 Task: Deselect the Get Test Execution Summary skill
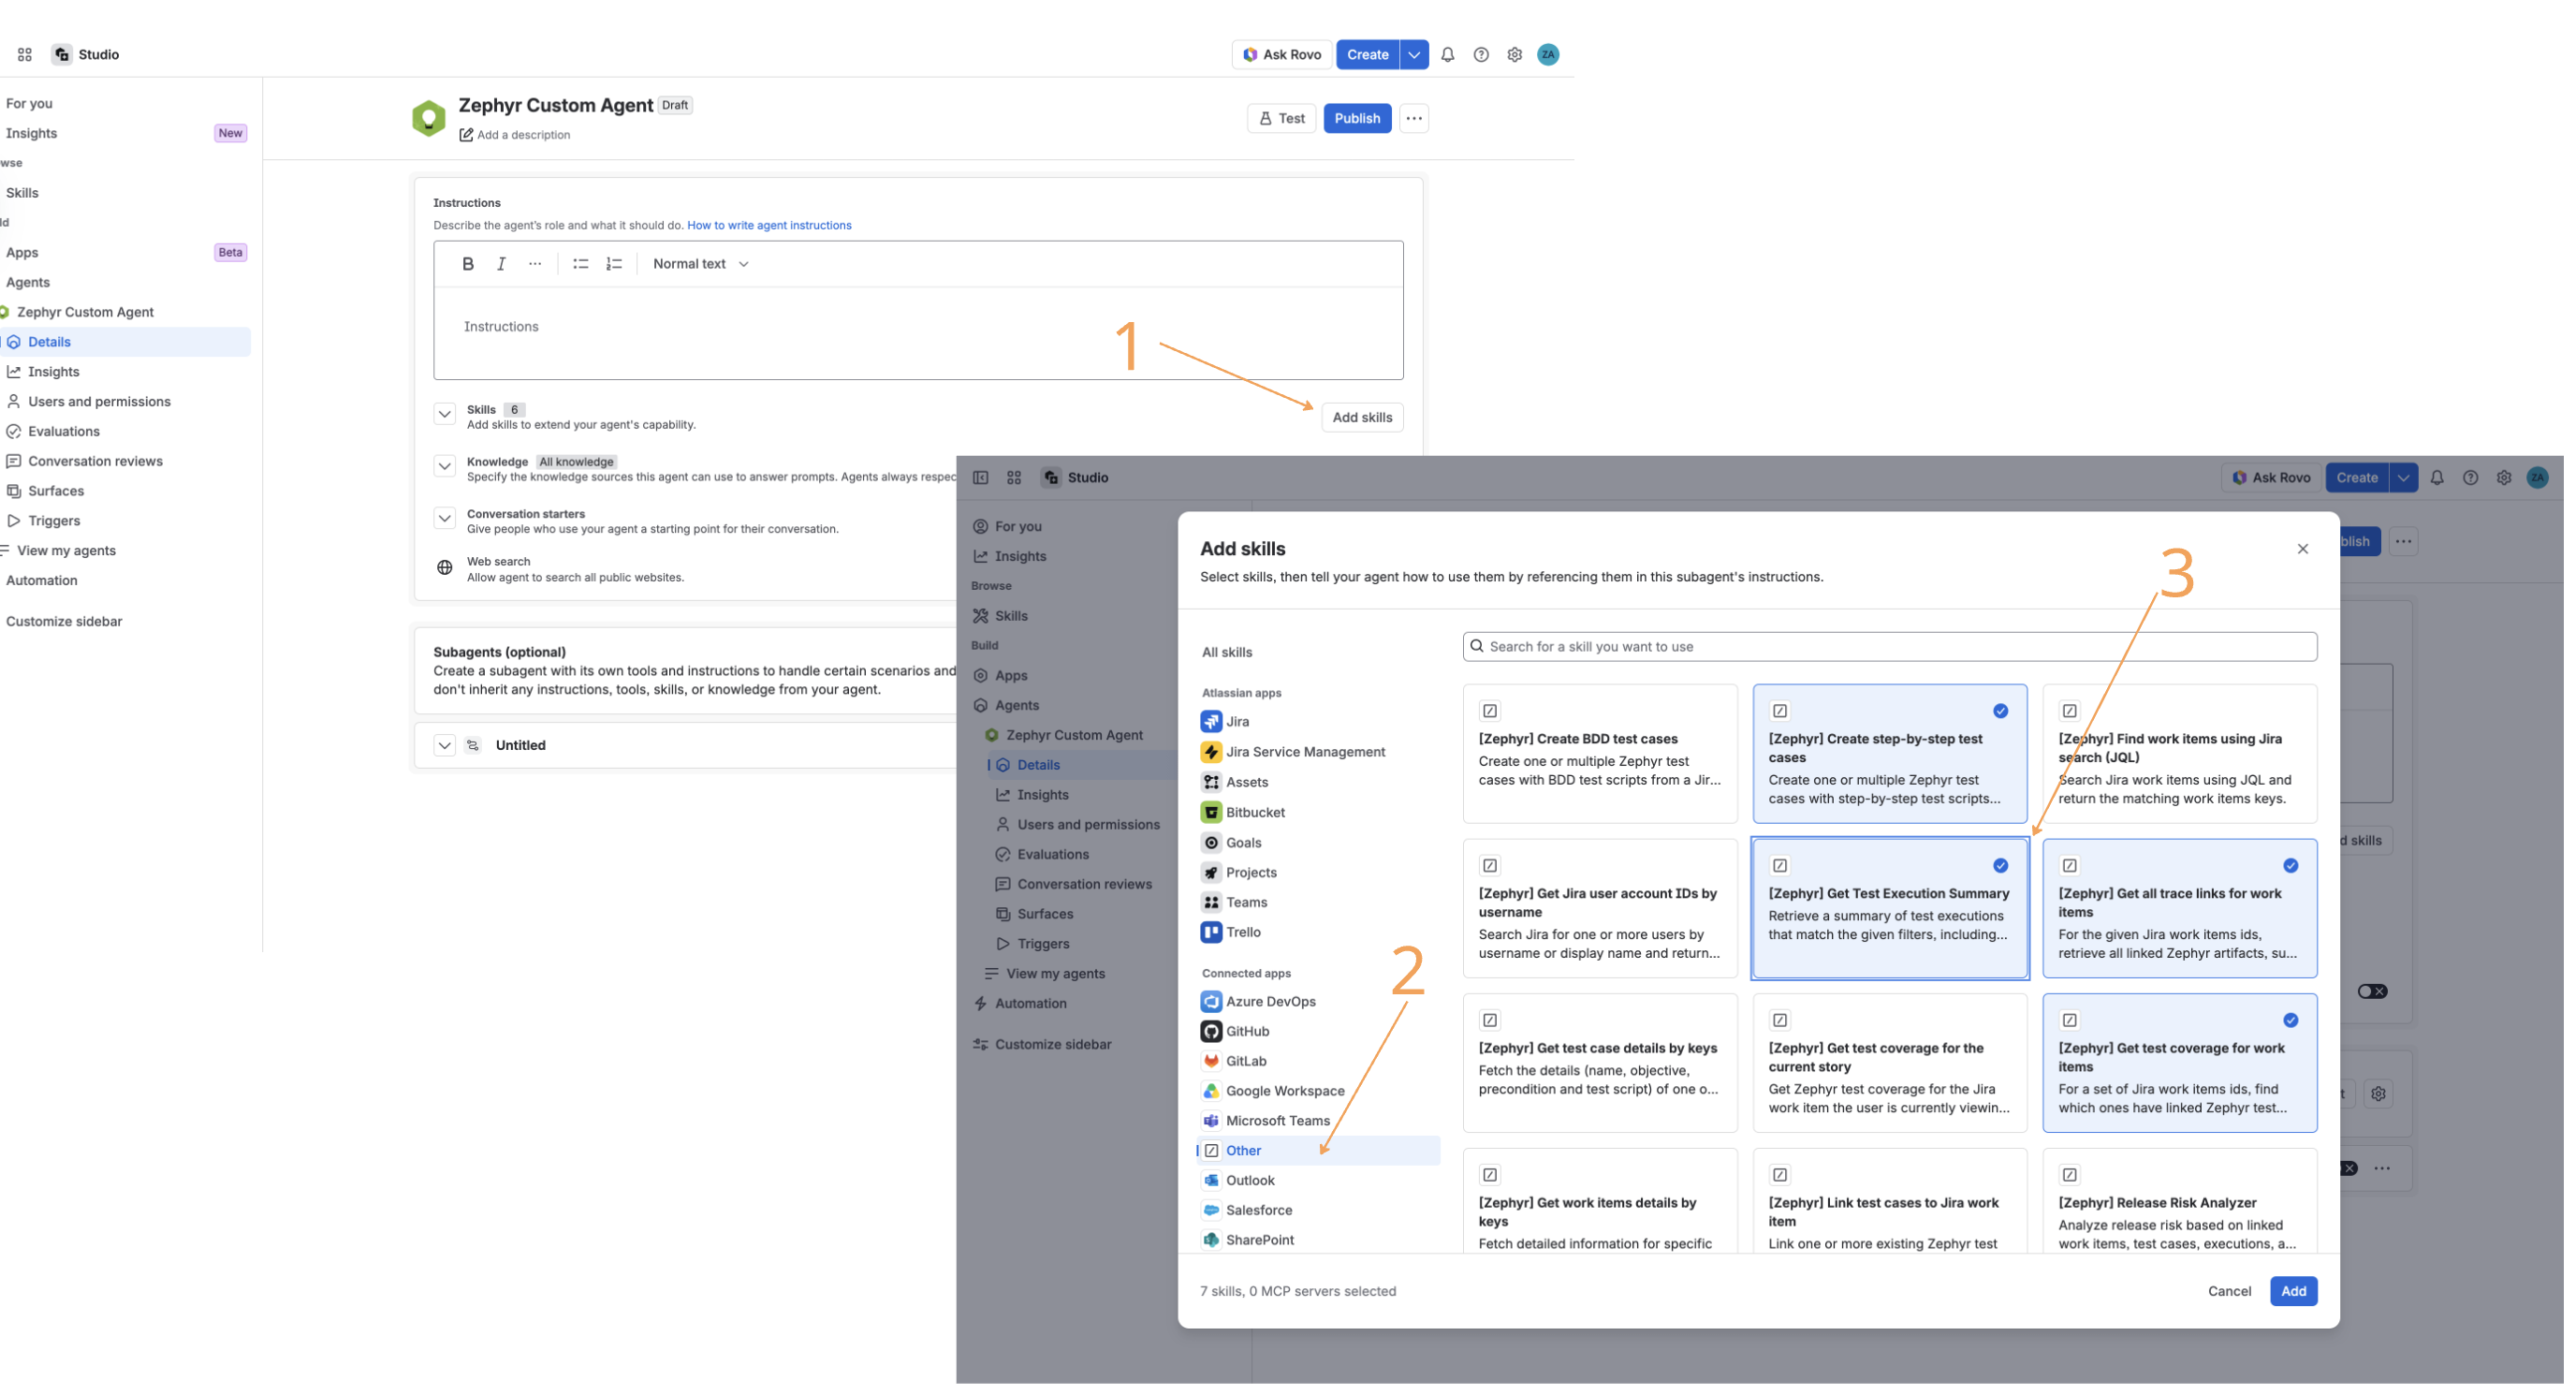click(1889, 909)
